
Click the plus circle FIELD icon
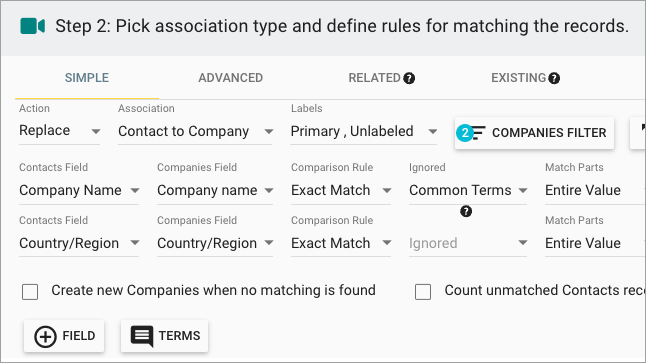(x=45, y=336)
